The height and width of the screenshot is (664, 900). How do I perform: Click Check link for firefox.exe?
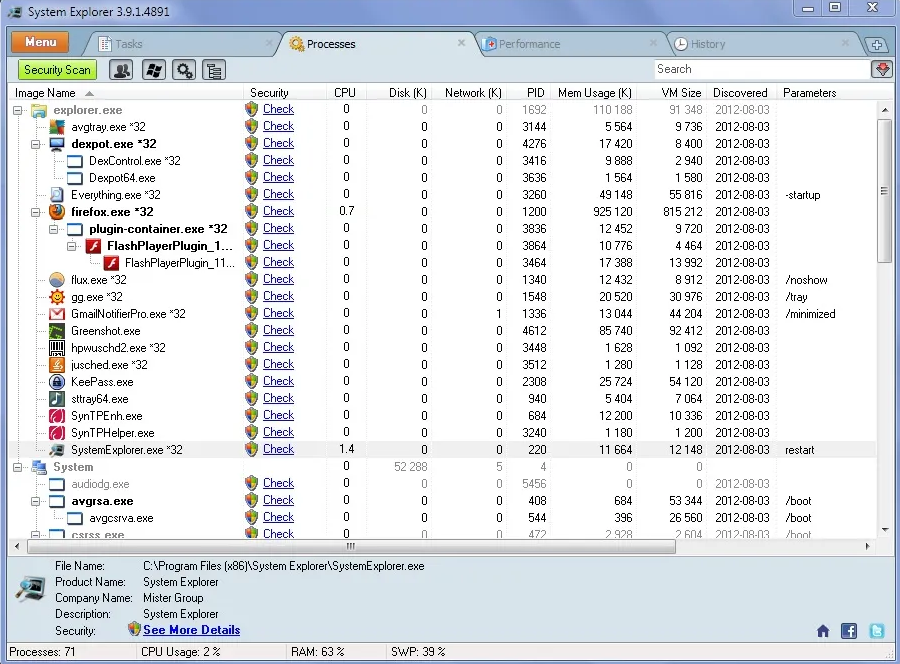coord(278,211)
